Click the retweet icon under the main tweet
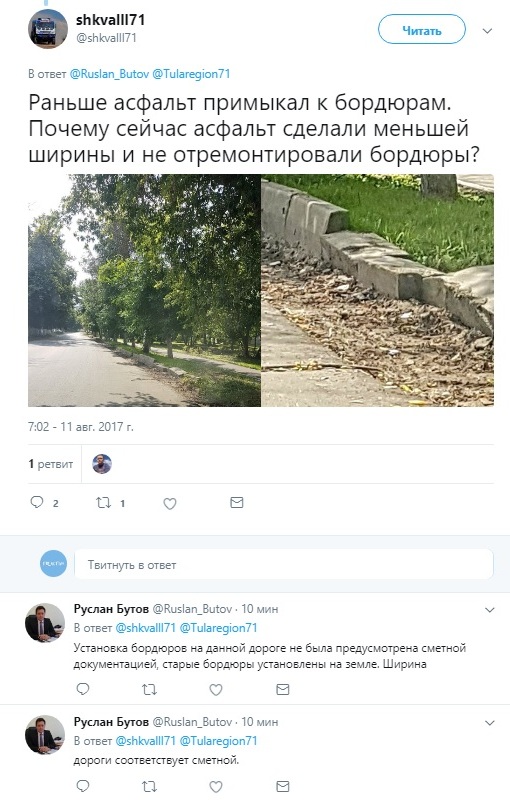Viewport: 510px width, 800px height. 104,503
